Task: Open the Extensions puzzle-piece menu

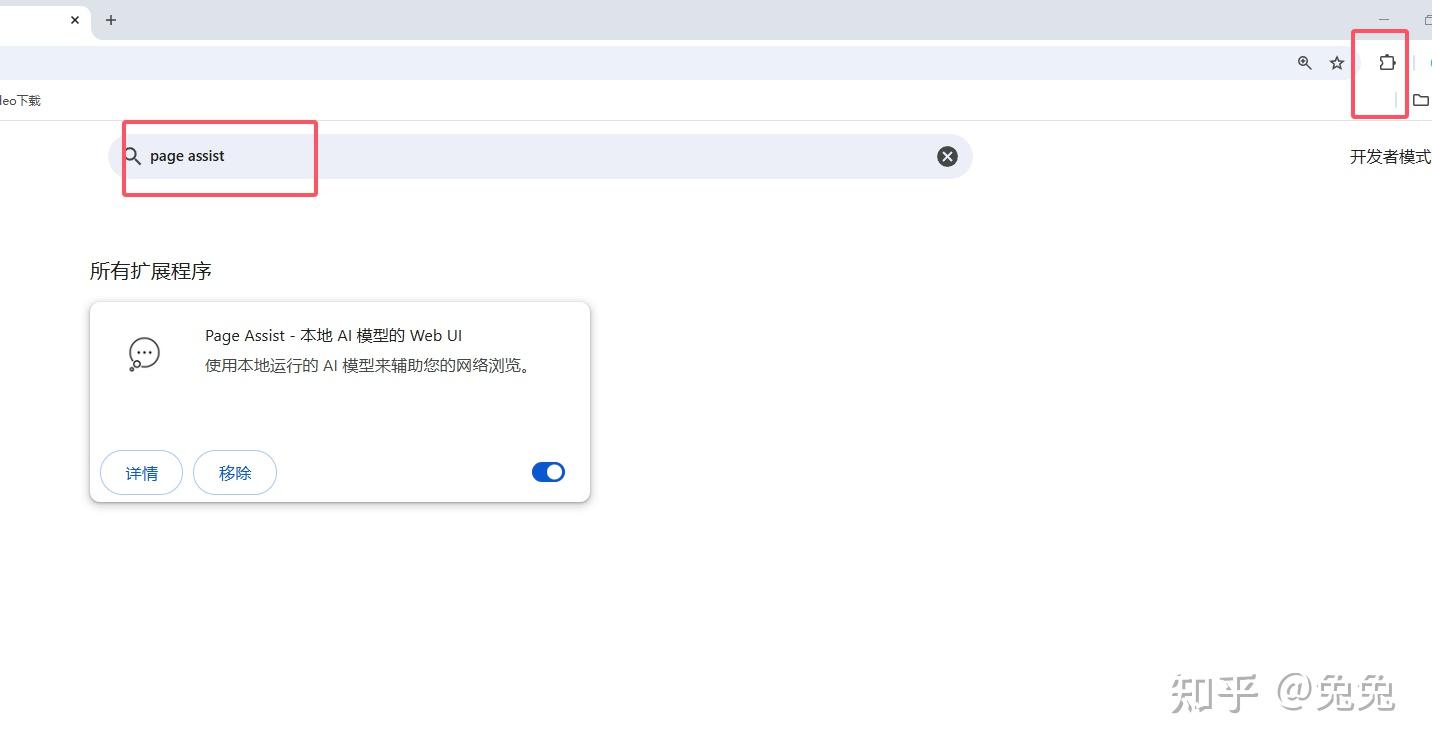Action: (1386, 63)
